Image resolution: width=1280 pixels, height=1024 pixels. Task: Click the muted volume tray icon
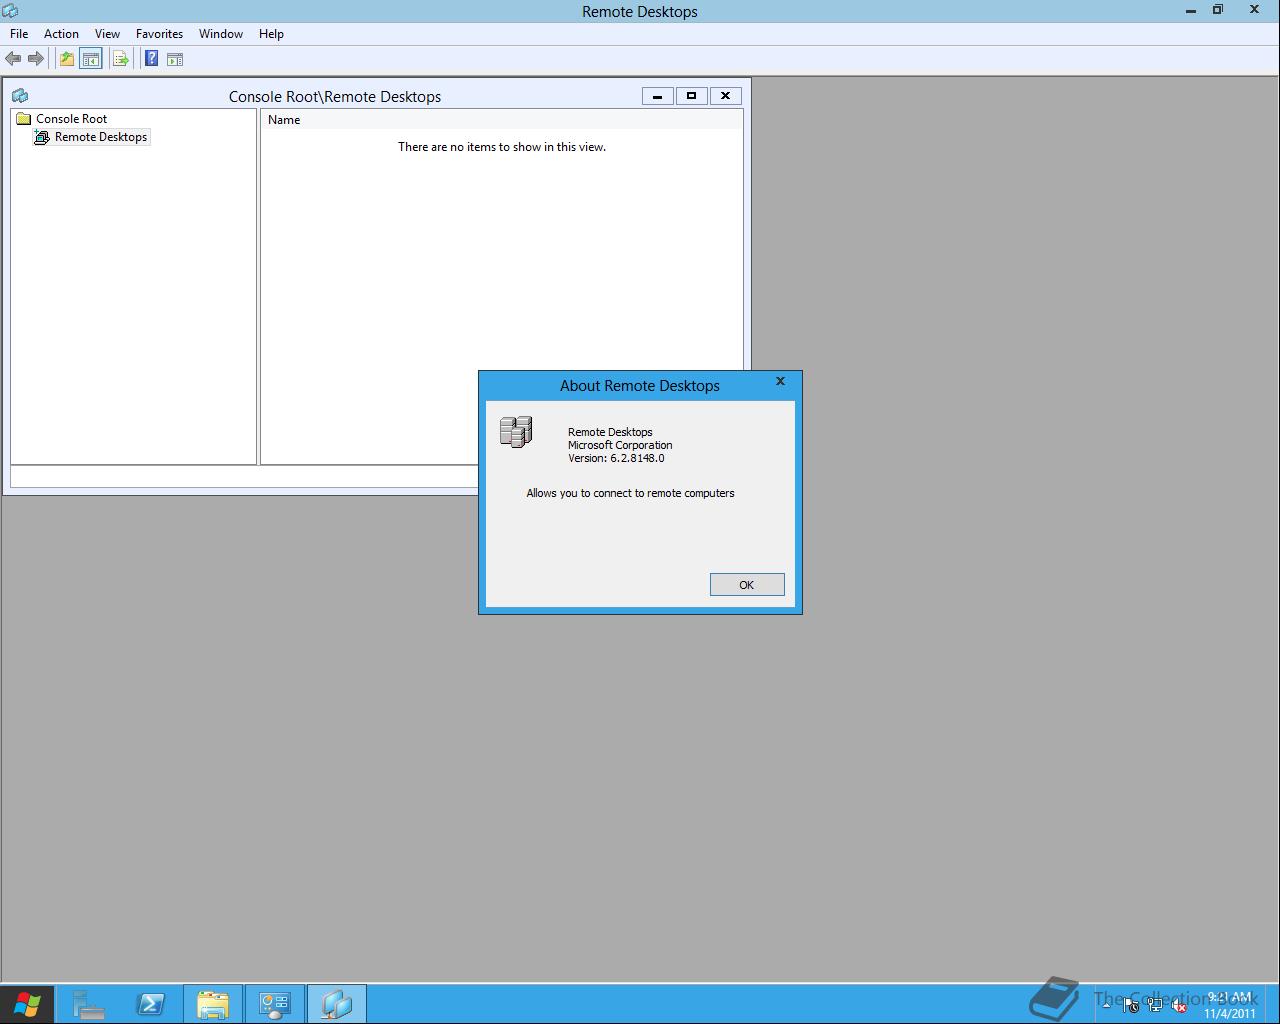pos(1179,1006)
